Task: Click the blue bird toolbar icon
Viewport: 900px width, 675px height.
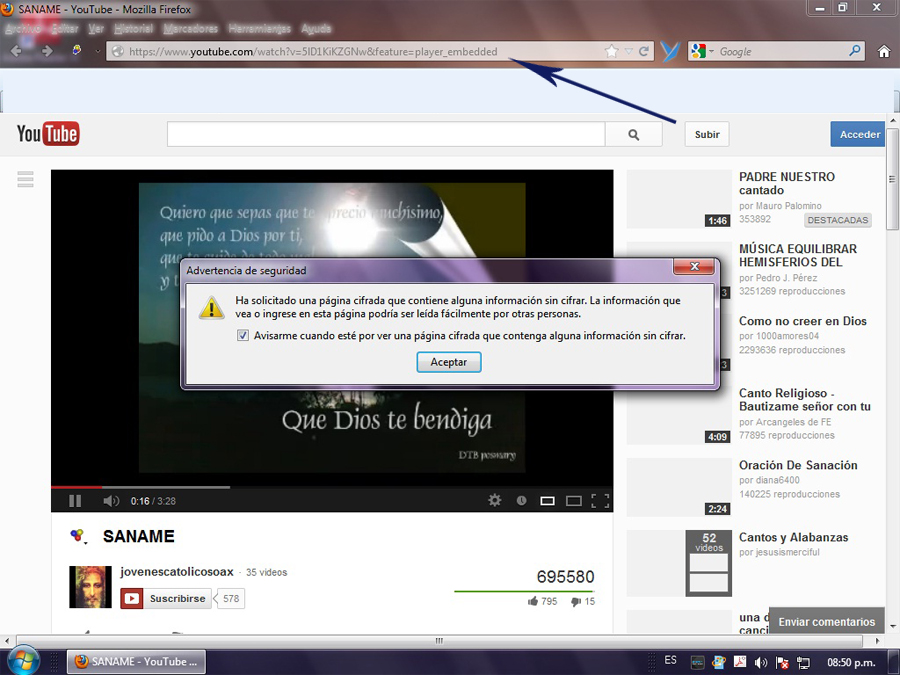Action: click(x=669, y=51)
